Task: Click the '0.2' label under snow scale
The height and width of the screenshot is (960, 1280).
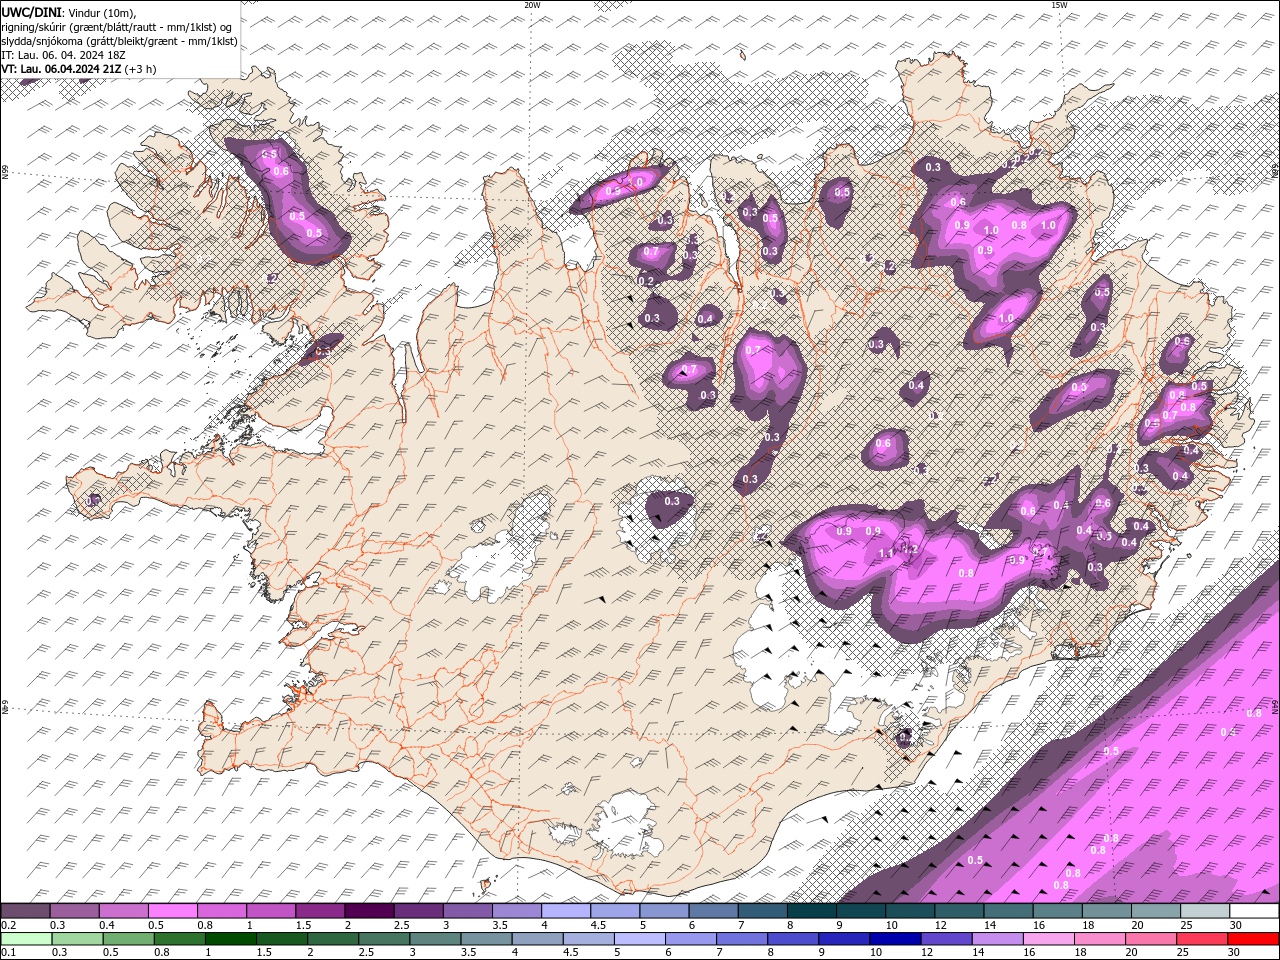Action: 8,925
